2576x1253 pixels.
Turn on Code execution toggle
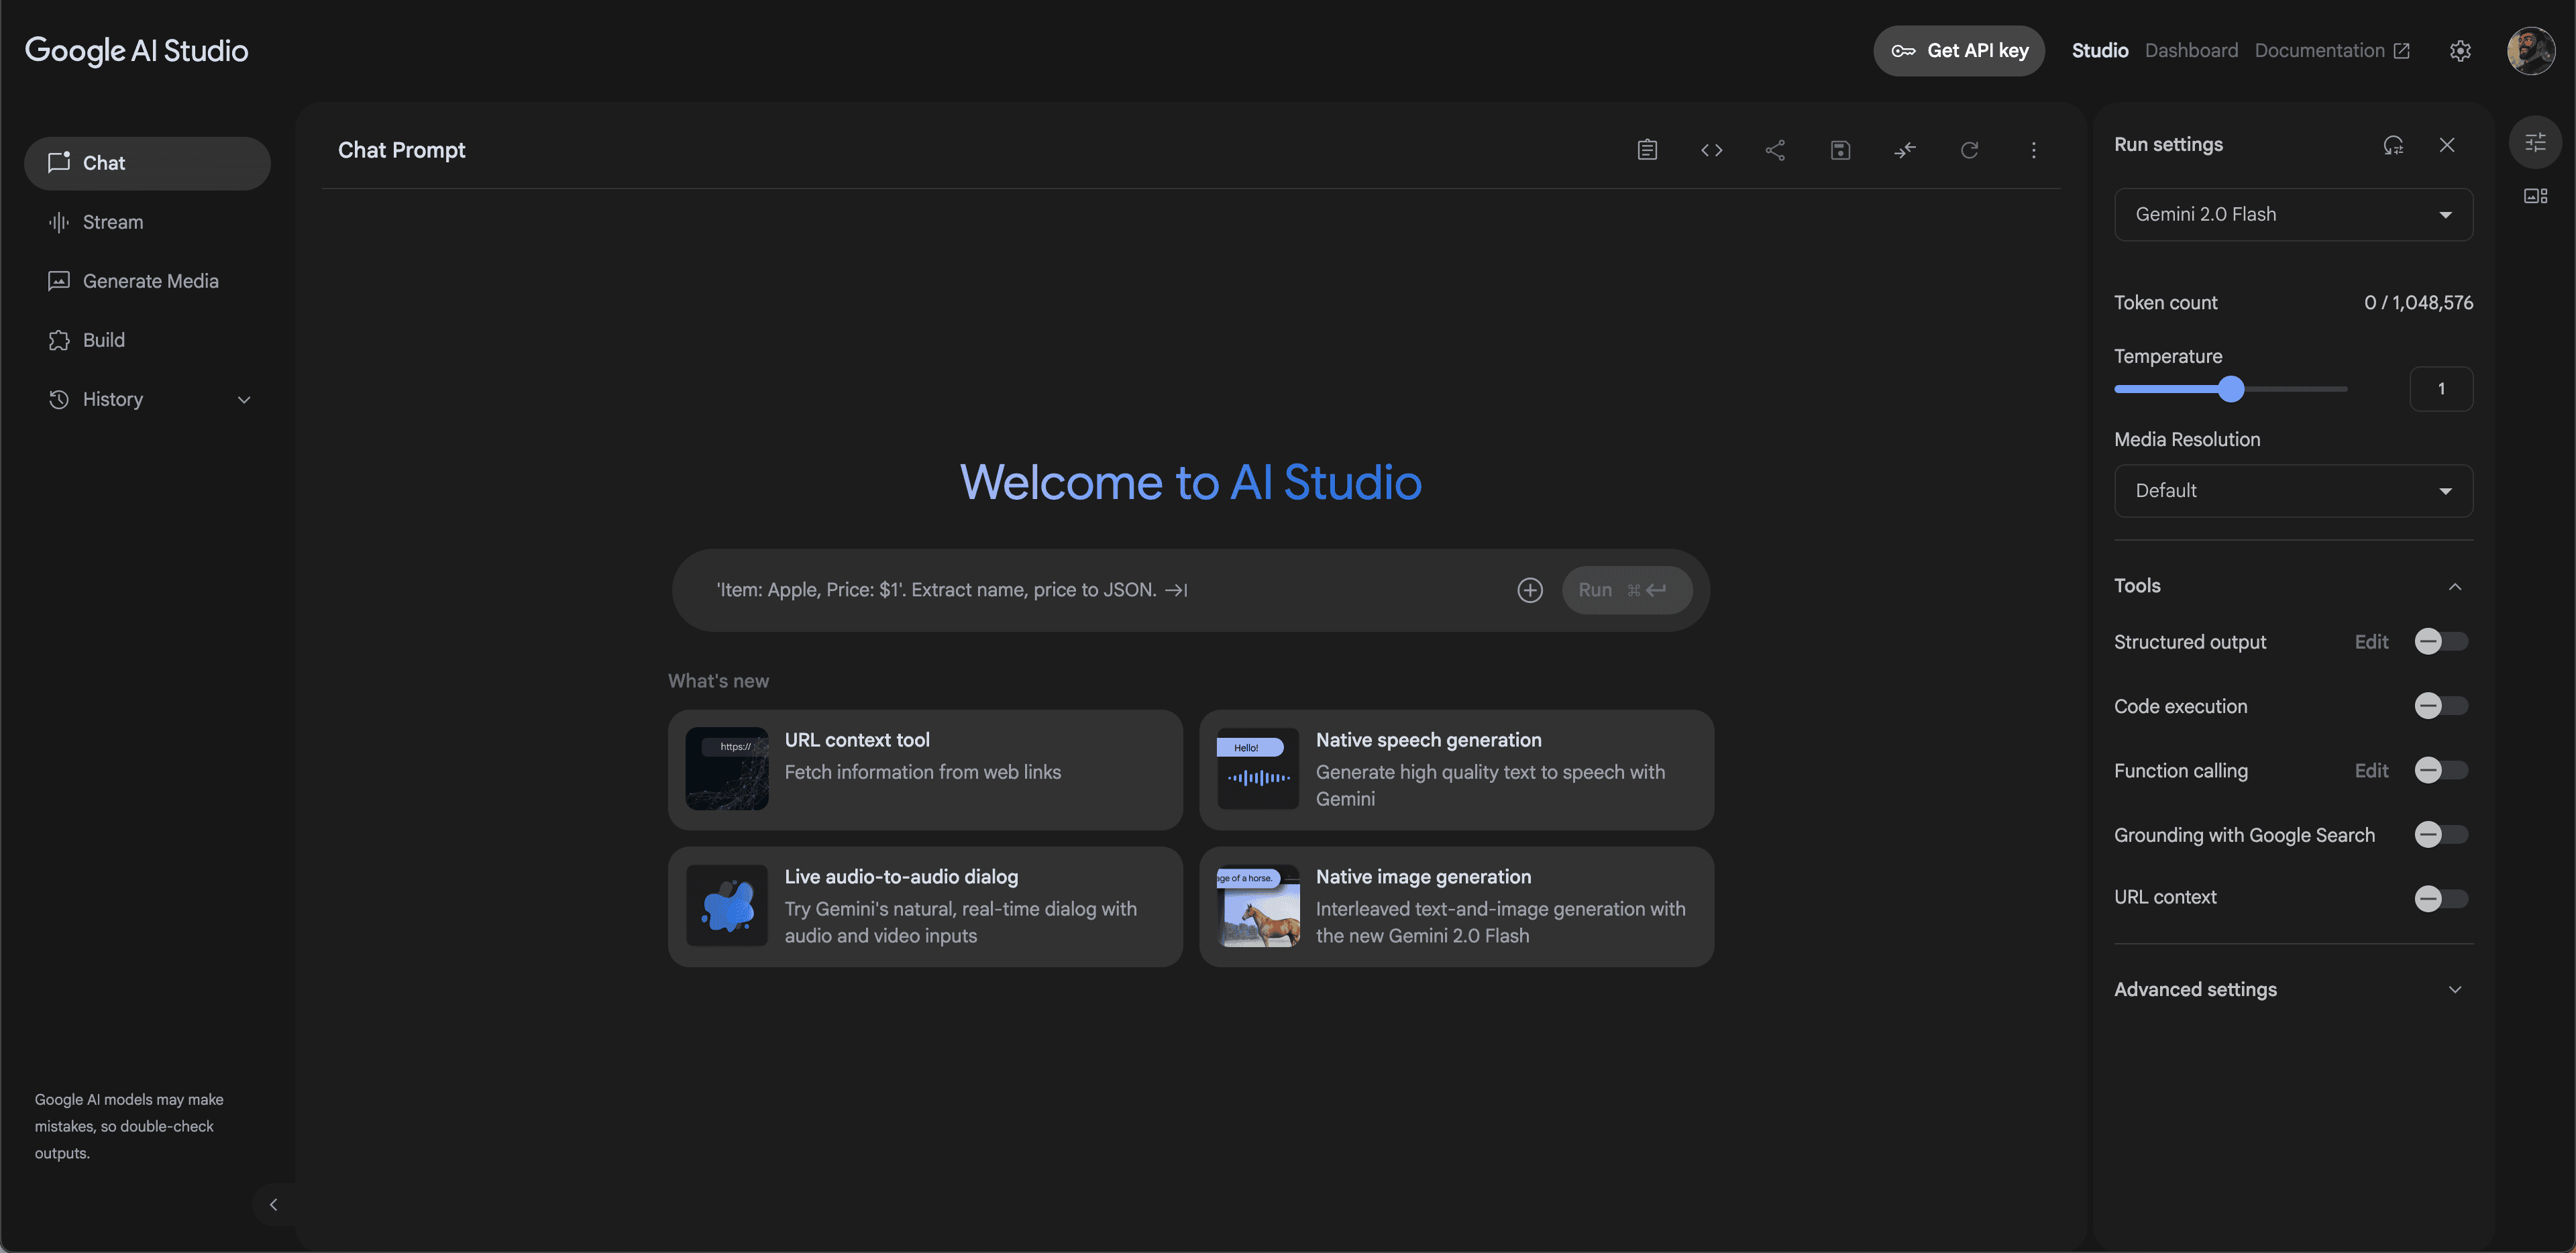(2440, 706)
